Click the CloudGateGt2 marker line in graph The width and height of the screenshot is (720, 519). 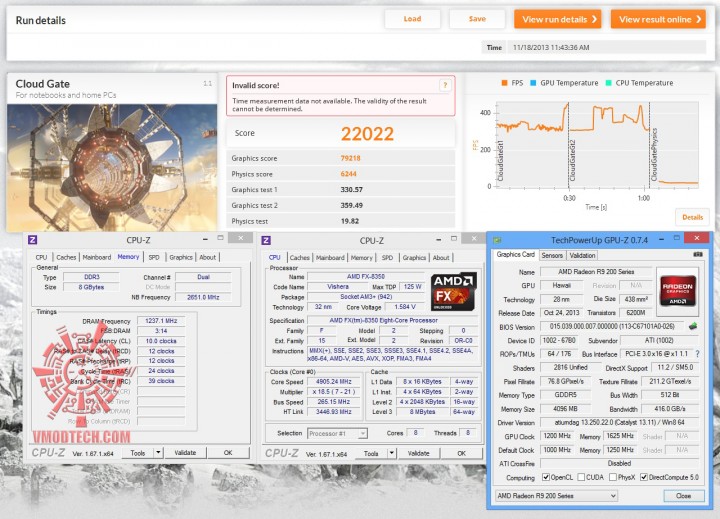point(569,145)
